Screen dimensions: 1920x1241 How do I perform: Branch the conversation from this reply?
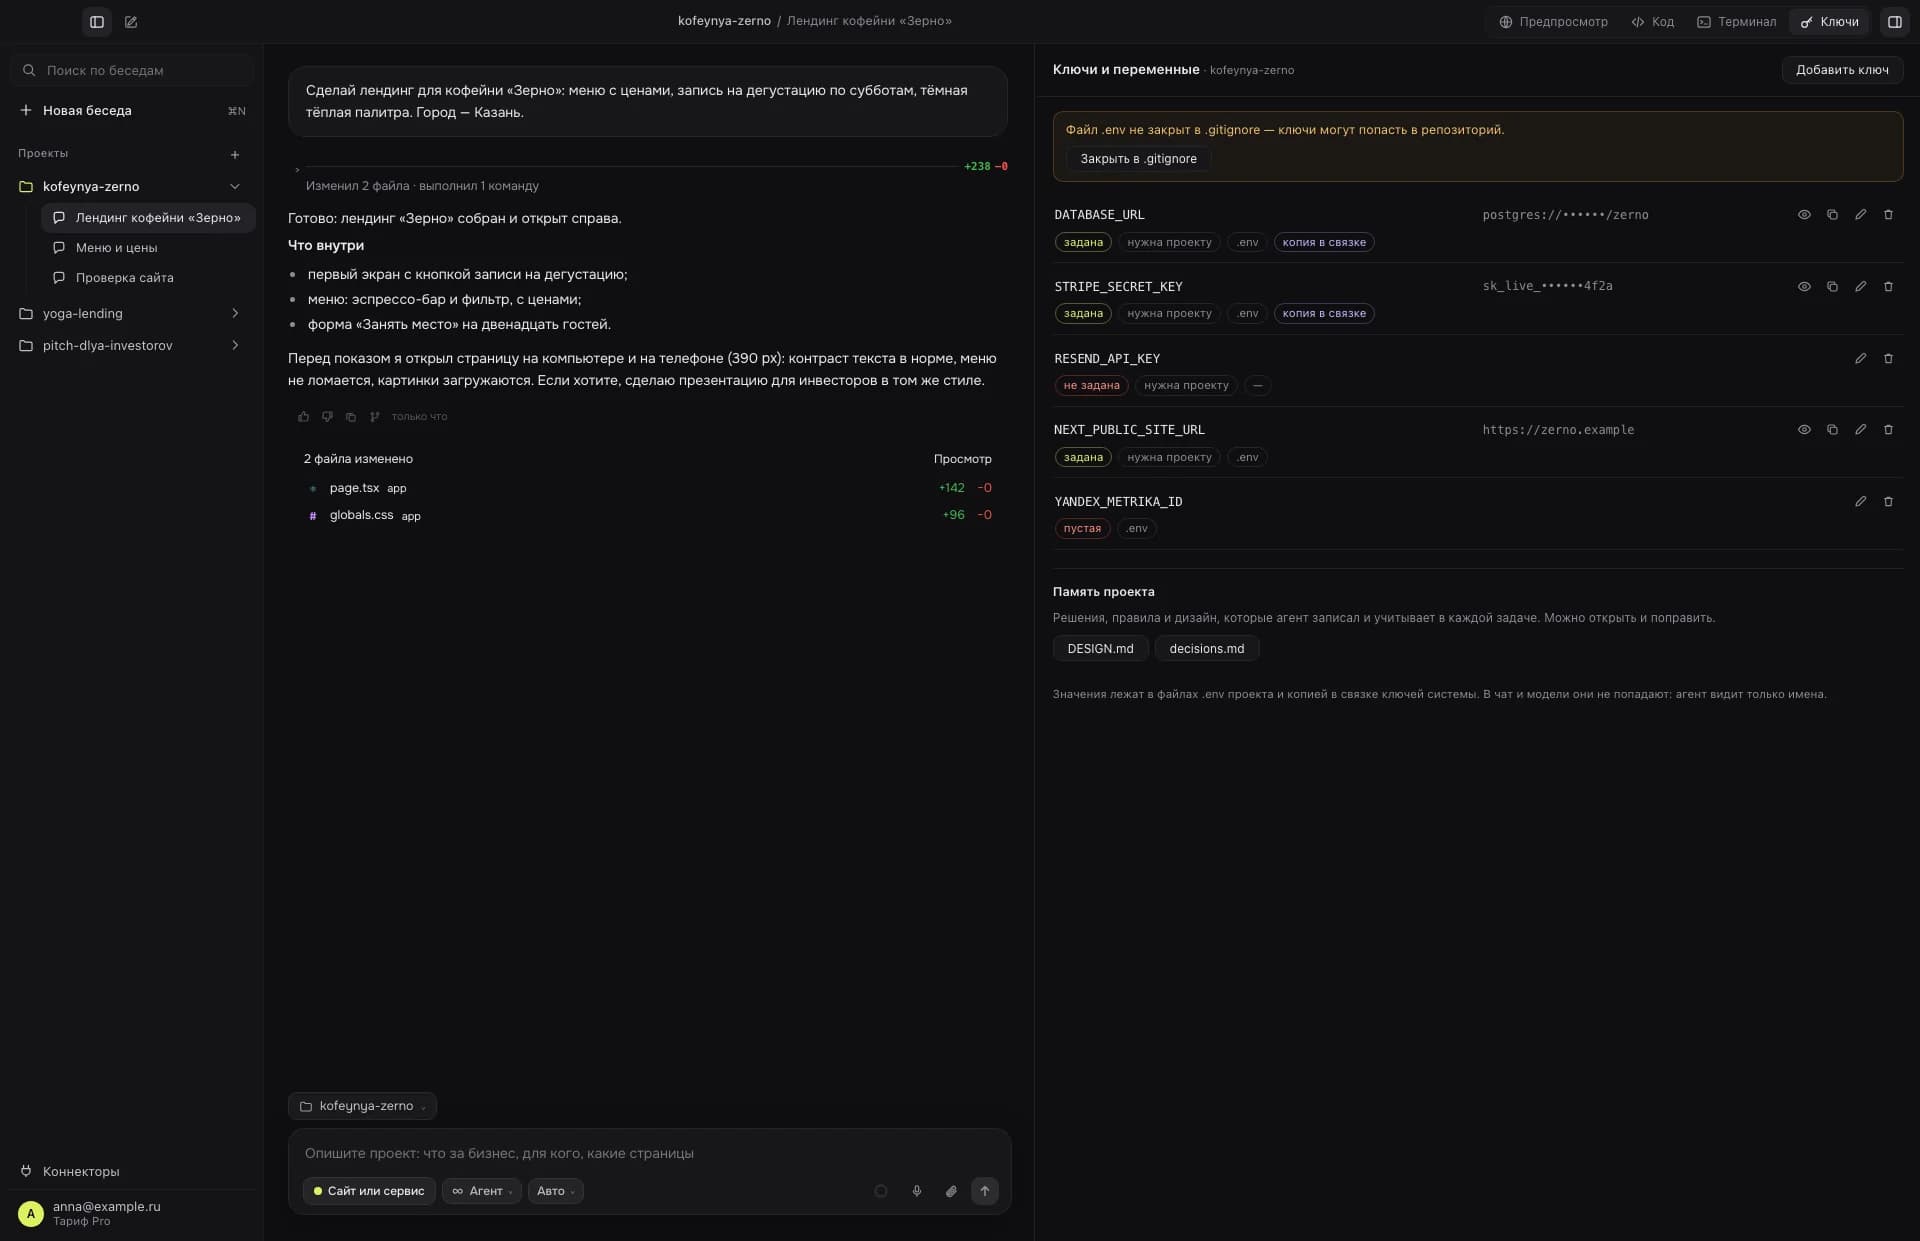(375, 417)
